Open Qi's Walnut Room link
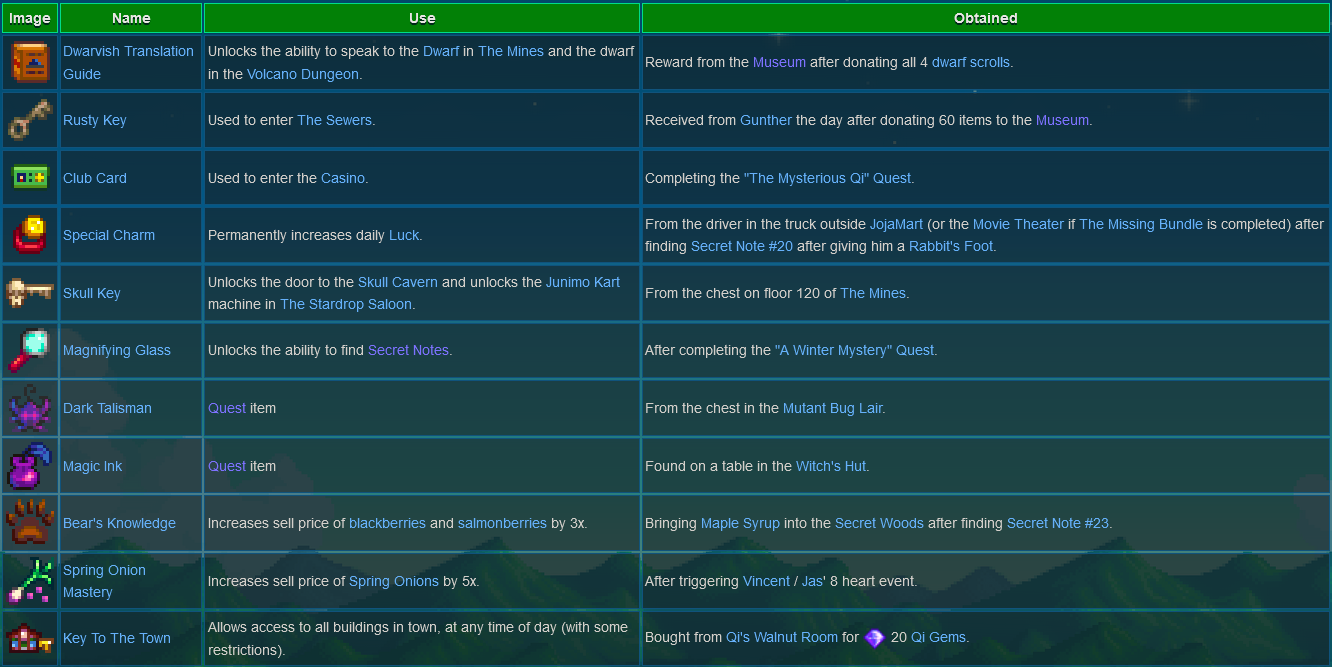This screenshot has width=1332, height=667. click(782, 638)
